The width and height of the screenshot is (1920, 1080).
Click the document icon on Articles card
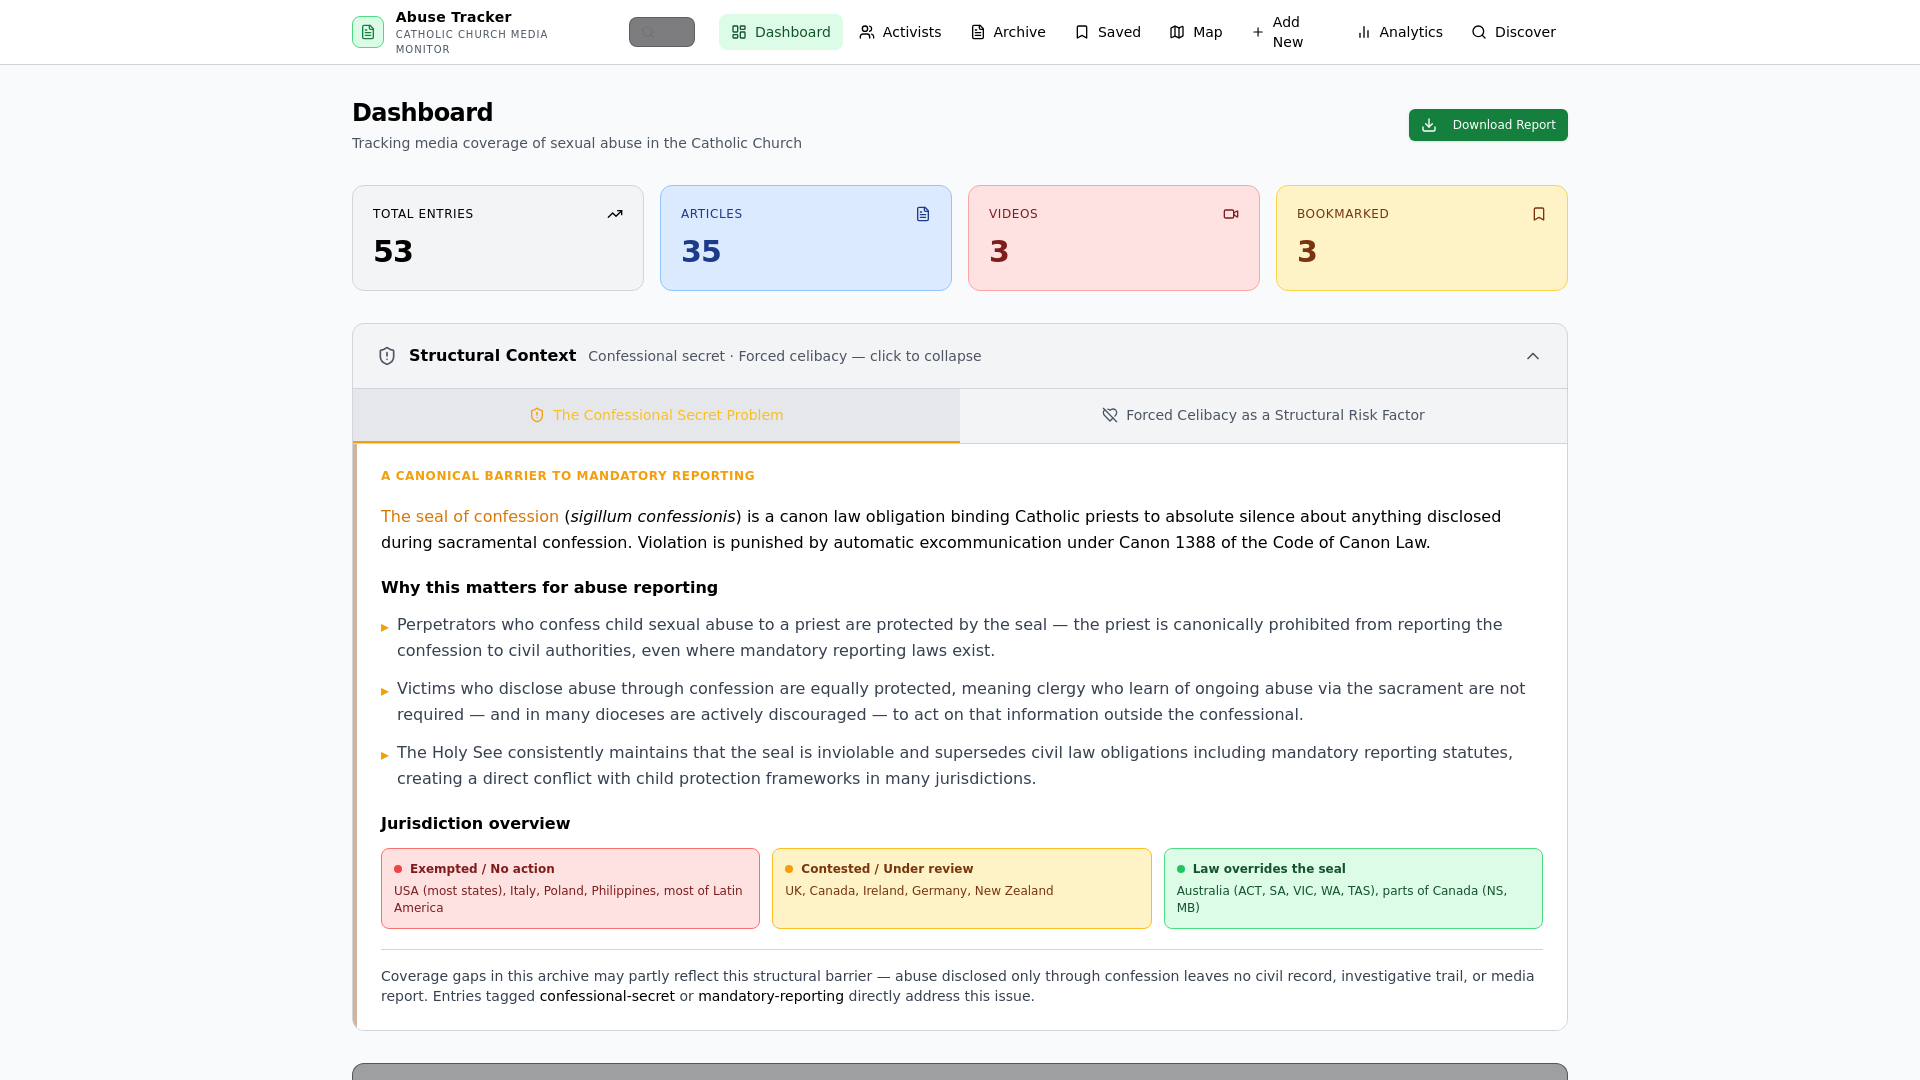click(923, 214)
